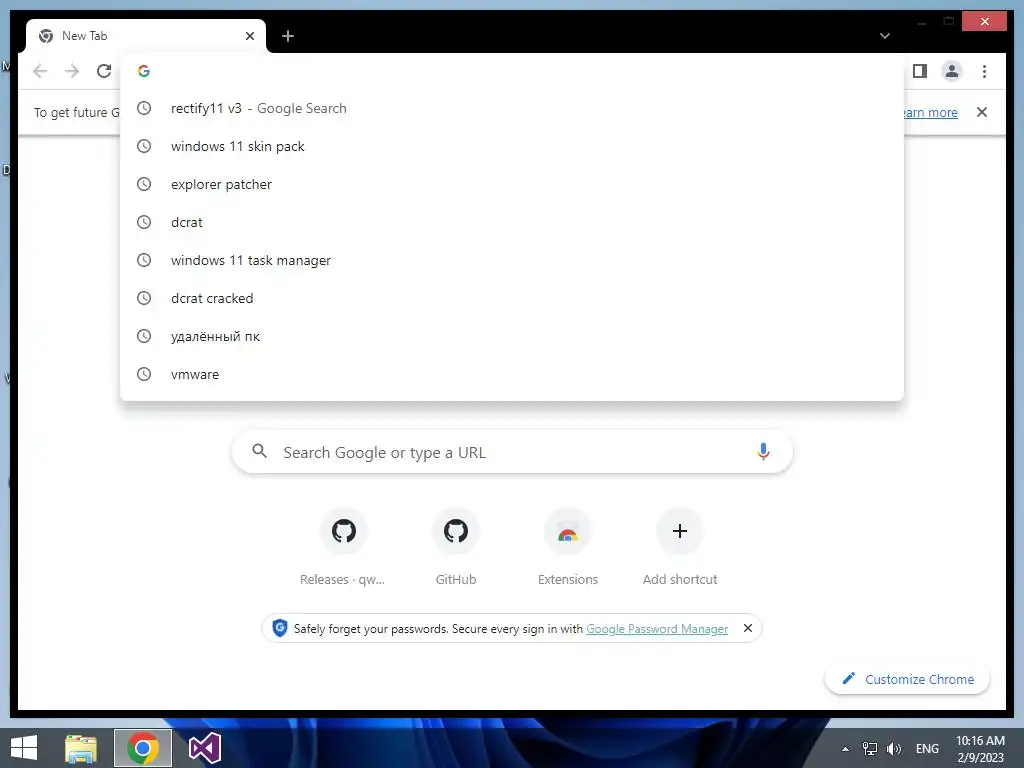Open the profile avatar button
This screenshot has height=768, width=1024.
tap(952, 71)
